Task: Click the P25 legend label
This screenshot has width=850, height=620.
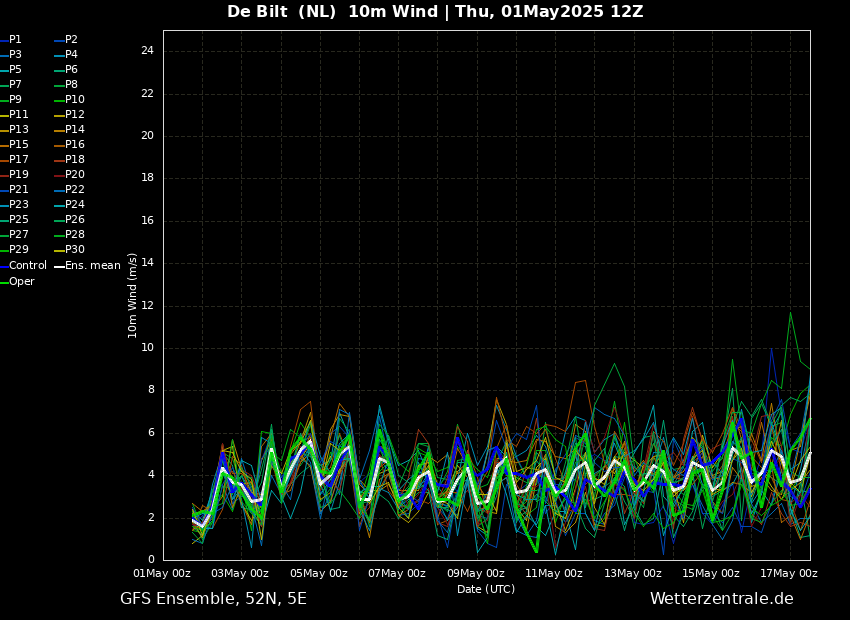Action: click(x=18, y=220)
